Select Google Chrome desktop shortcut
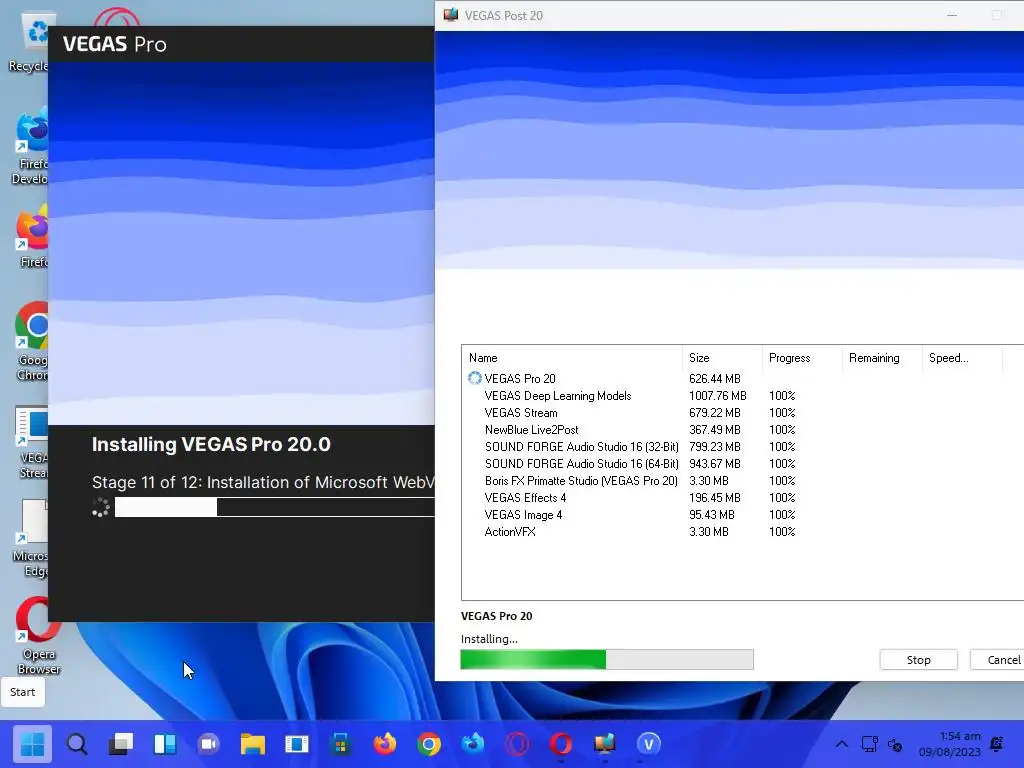 point(31,342)
